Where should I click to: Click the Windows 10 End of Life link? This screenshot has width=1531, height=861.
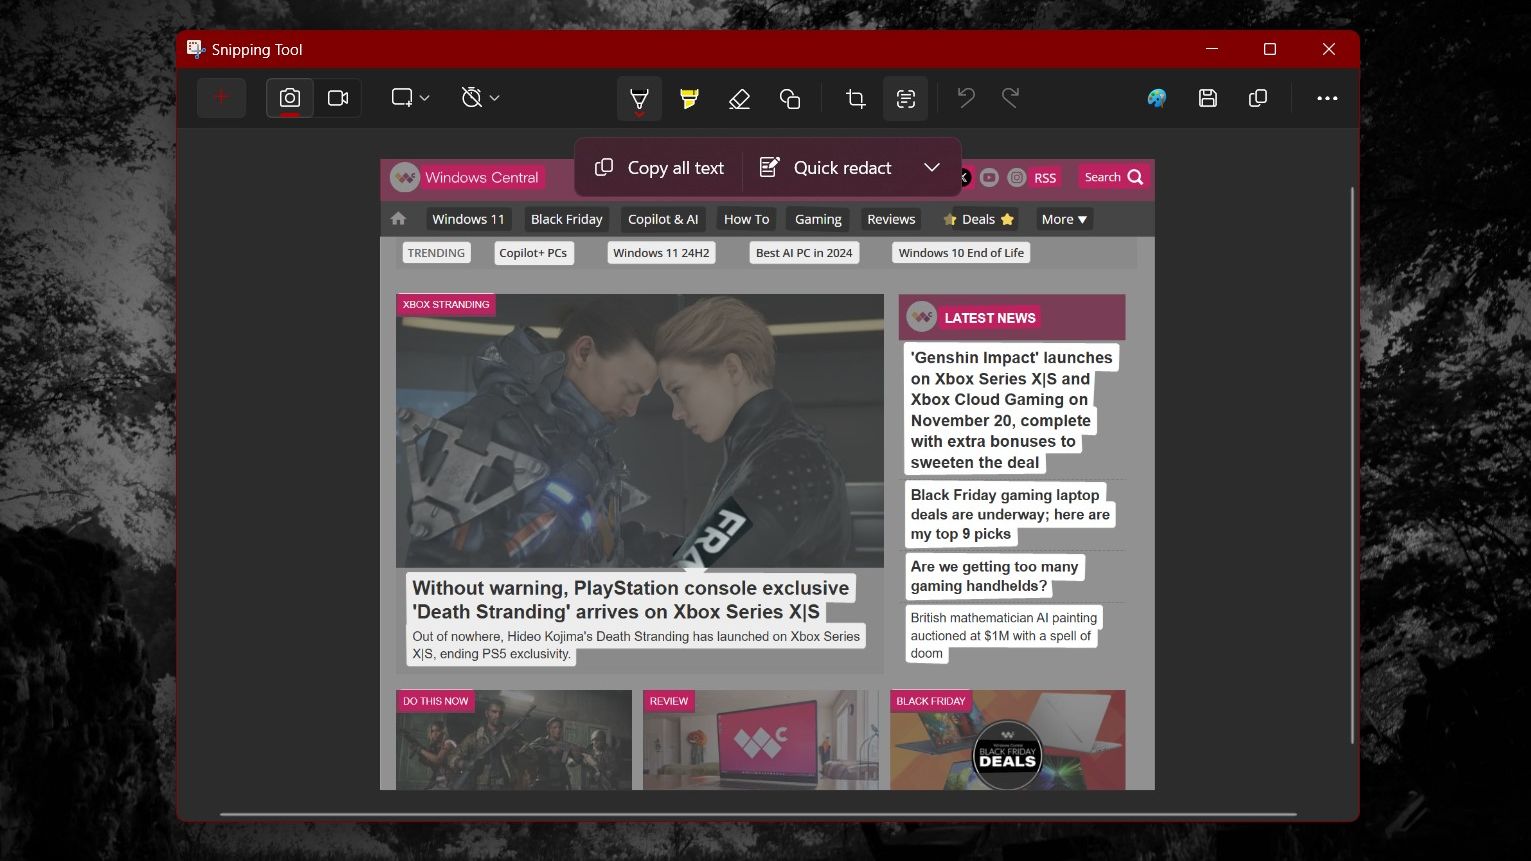[x=961, y=253]
